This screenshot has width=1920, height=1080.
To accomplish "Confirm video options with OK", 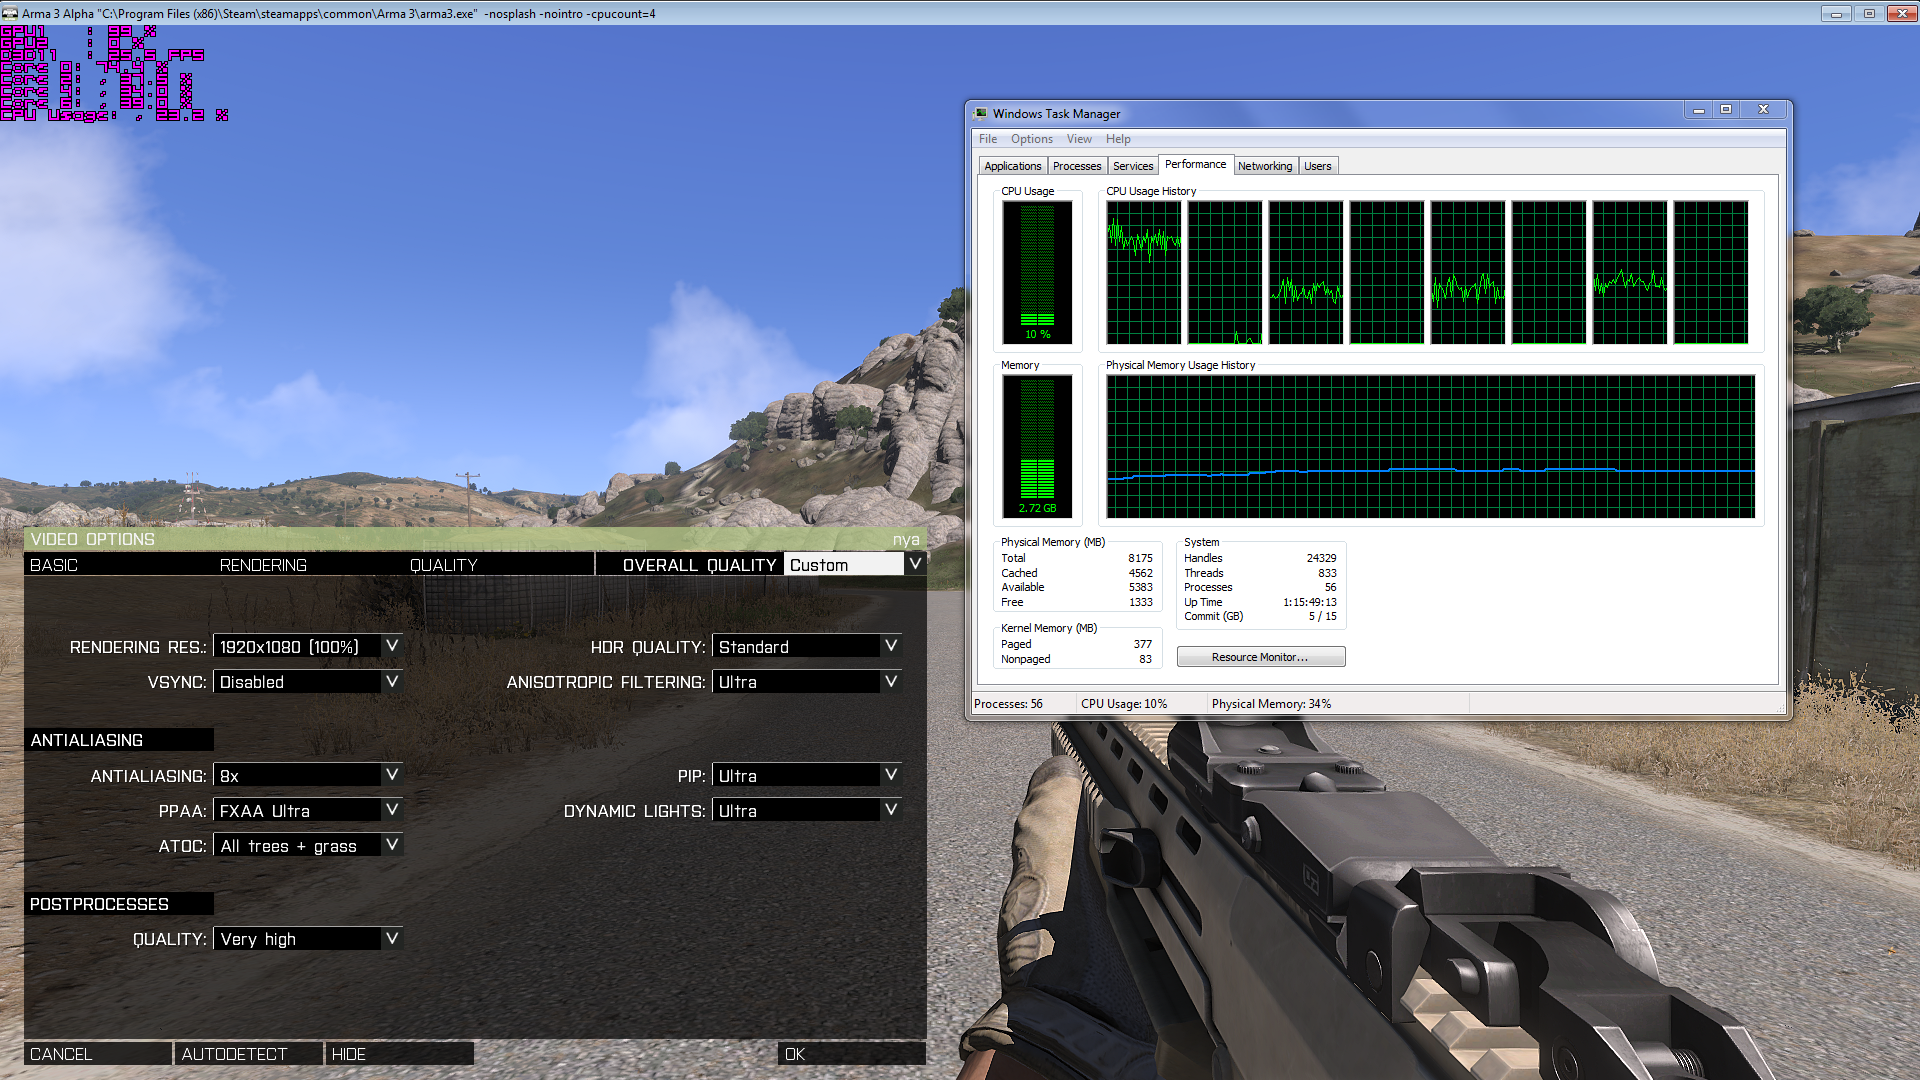I will pos(851,1054).
